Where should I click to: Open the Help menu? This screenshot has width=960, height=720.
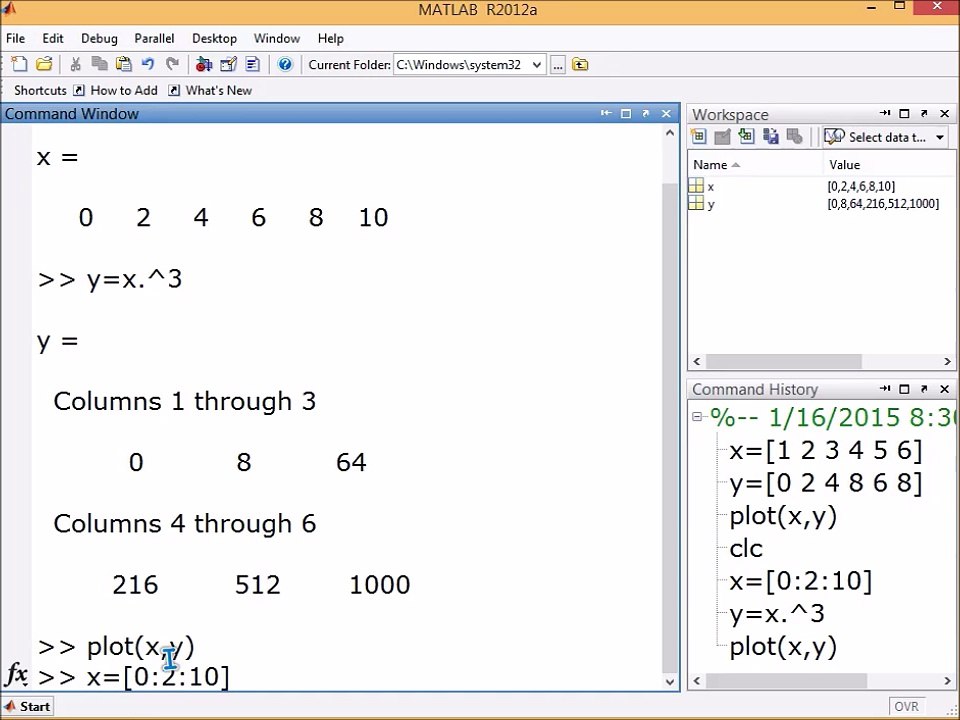[x=331, y=38]
